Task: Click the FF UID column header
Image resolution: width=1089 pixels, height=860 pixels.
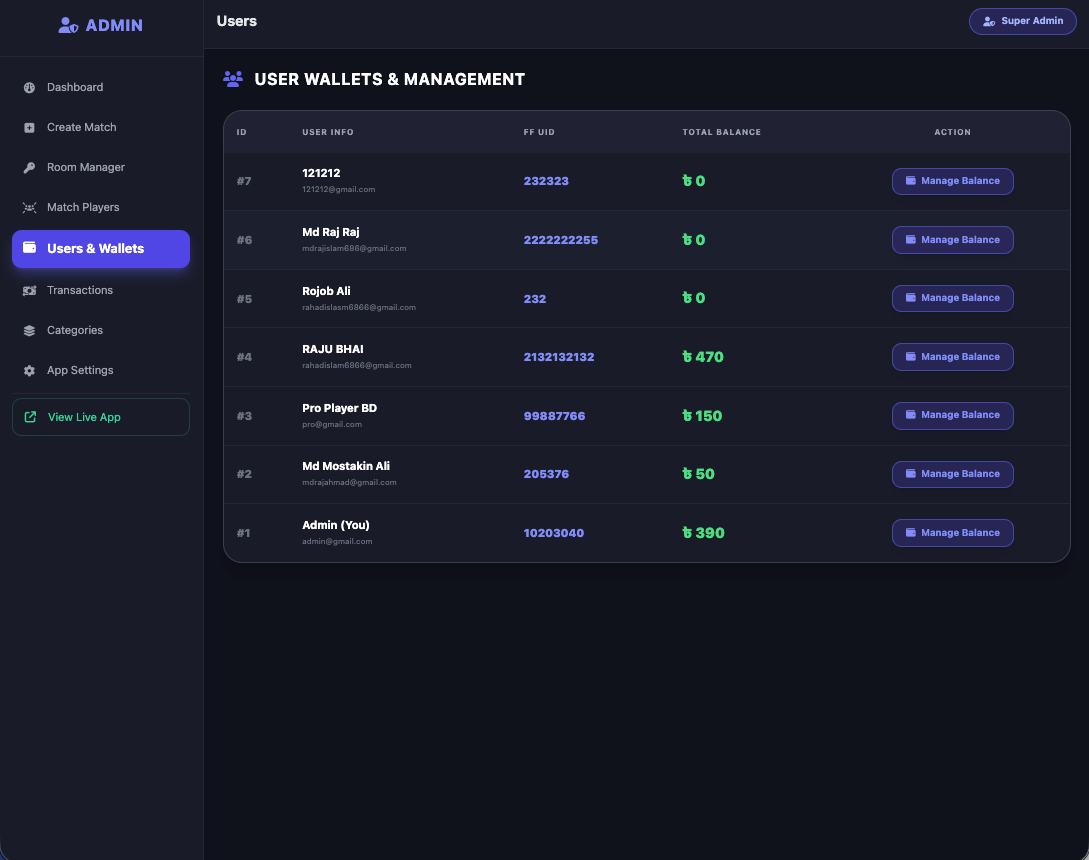Action: (539, 132)
